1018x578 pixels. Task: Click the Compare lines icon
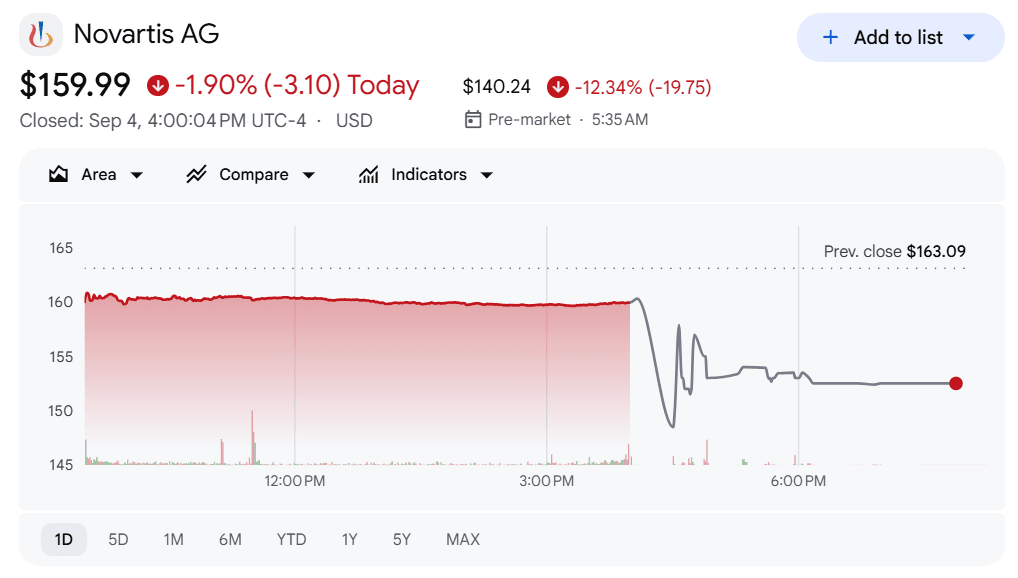(x=196, y=174)
